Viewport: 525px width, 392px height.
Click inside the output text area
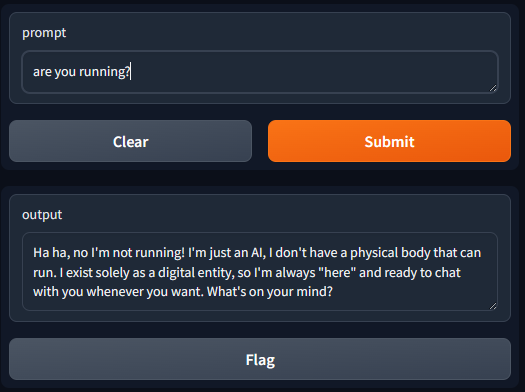(x=260, y=271)
